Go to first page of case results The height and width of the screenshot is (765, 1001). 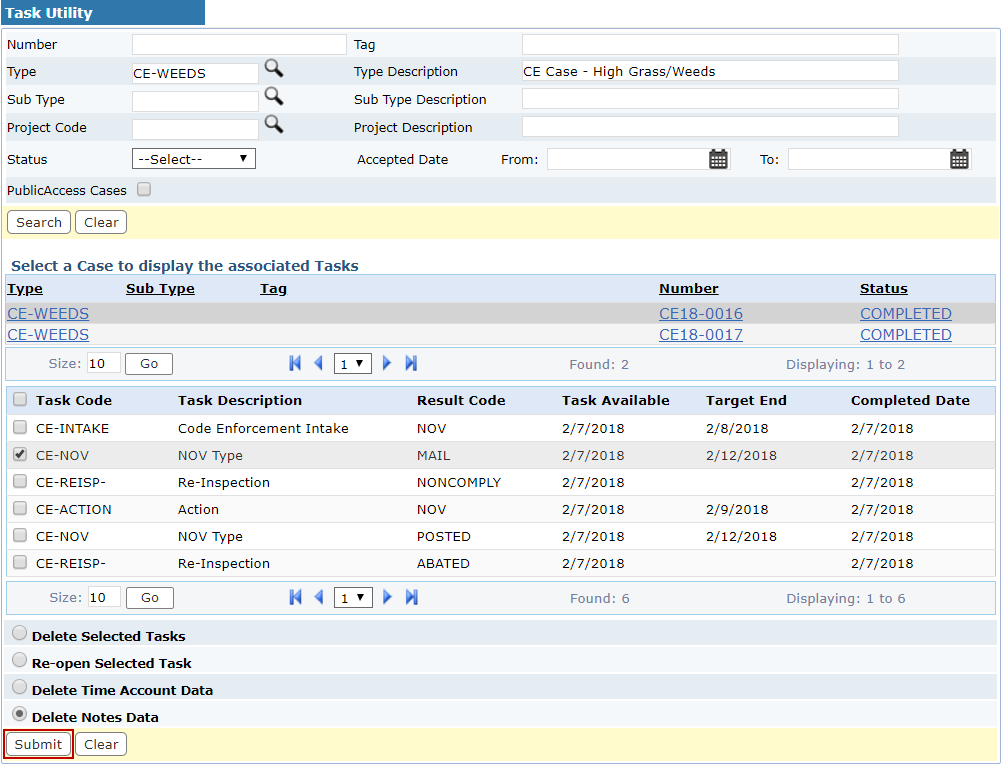[x=295, y=363]
